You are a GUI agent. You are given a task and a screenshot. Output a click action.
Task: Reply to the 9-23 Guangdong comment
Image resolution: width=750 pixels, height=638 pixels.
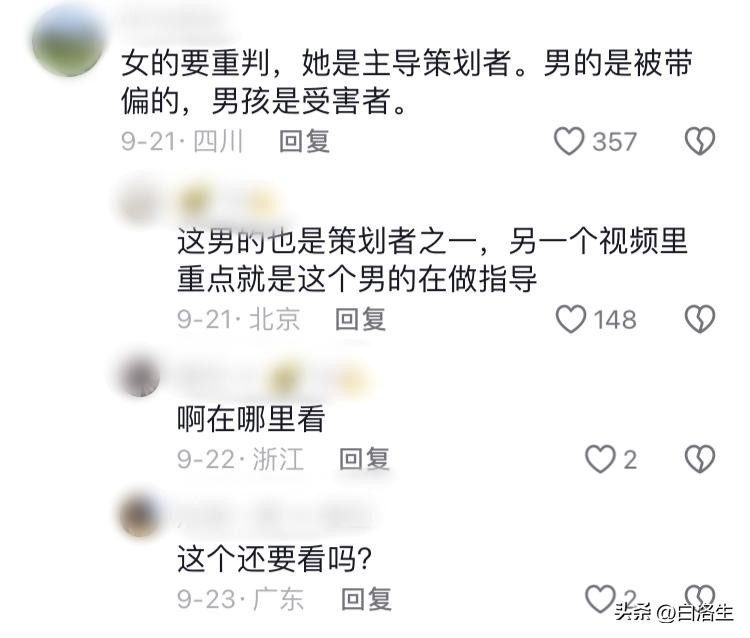pyautogui.click(x=366, y=599)
